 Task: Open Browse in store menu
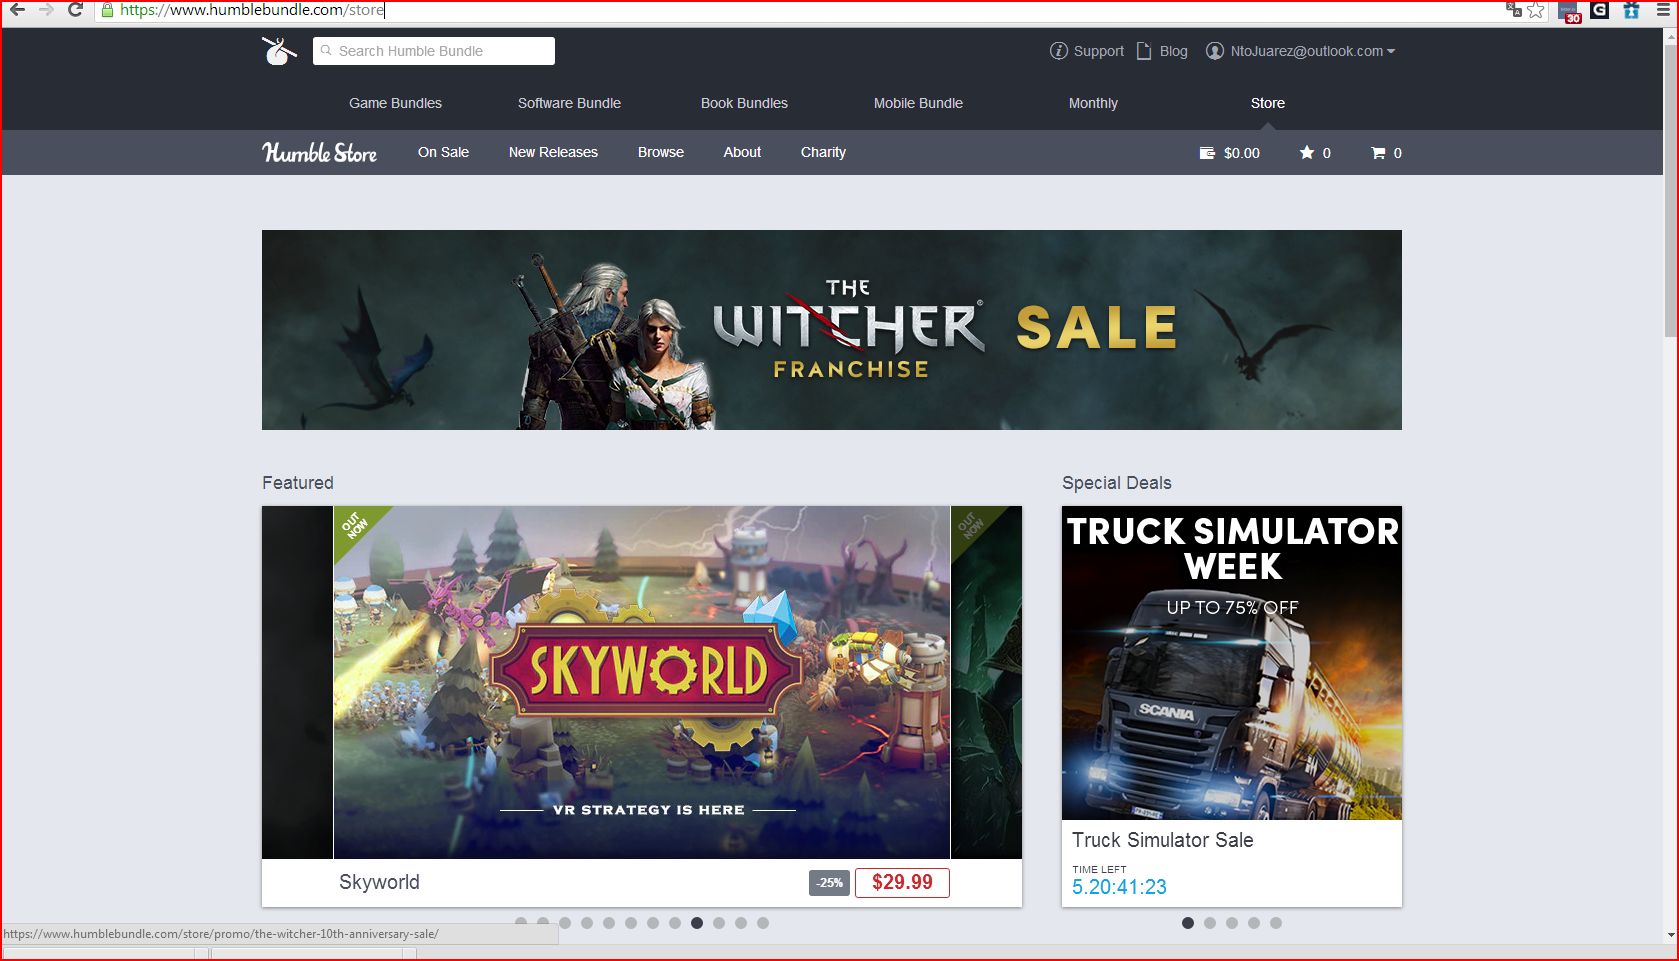click(661, 152)
